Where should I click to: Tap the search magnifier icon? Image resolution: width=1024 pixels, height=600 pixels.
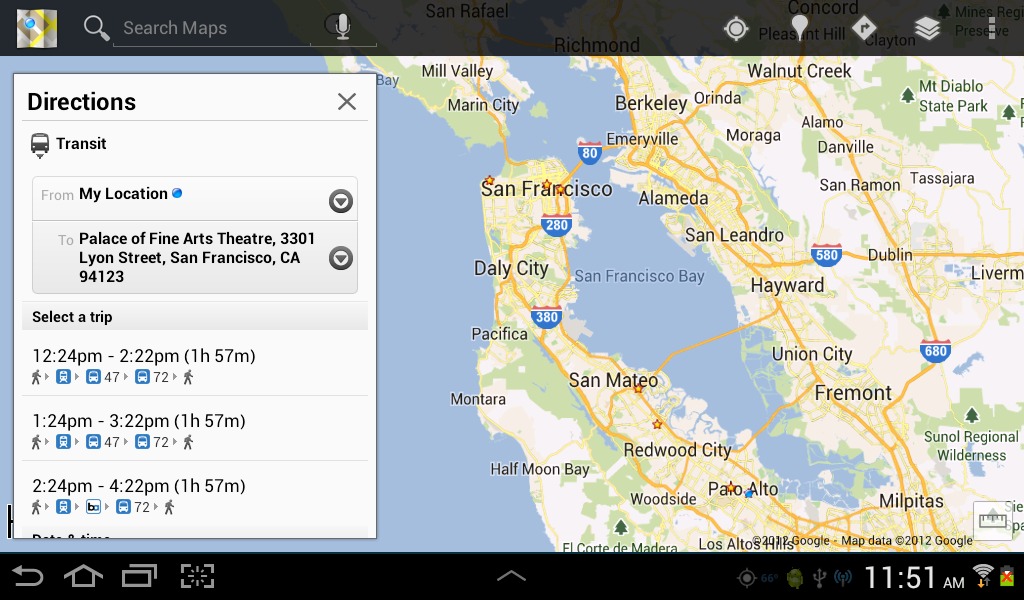click(96, 28)
